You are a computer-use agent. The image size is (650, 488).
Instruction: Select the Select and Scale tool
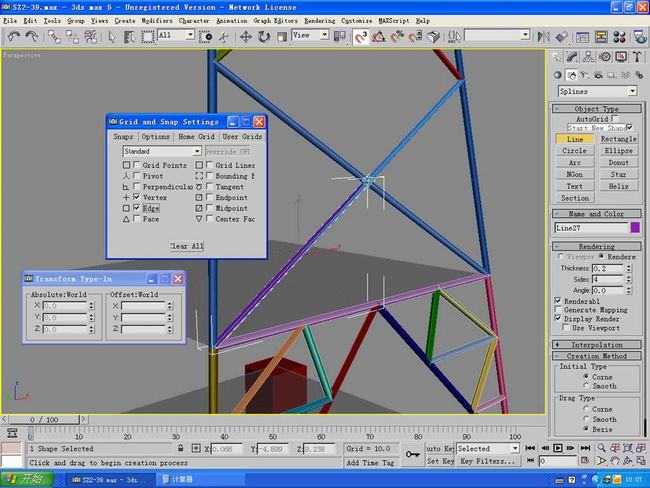[x=282, y=36]
